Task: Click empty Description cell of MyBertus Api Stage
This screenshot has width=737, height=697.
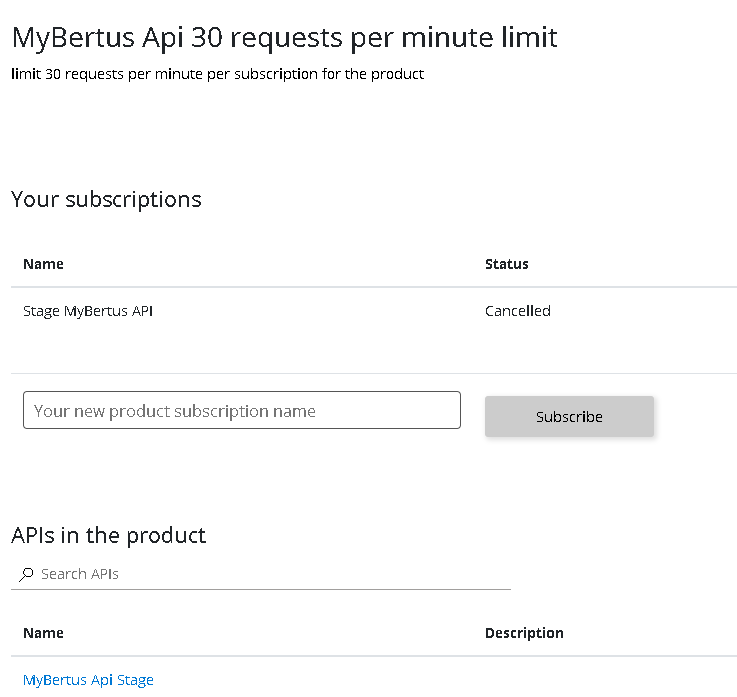Action: pyautogui.click(x=600, y=680)
